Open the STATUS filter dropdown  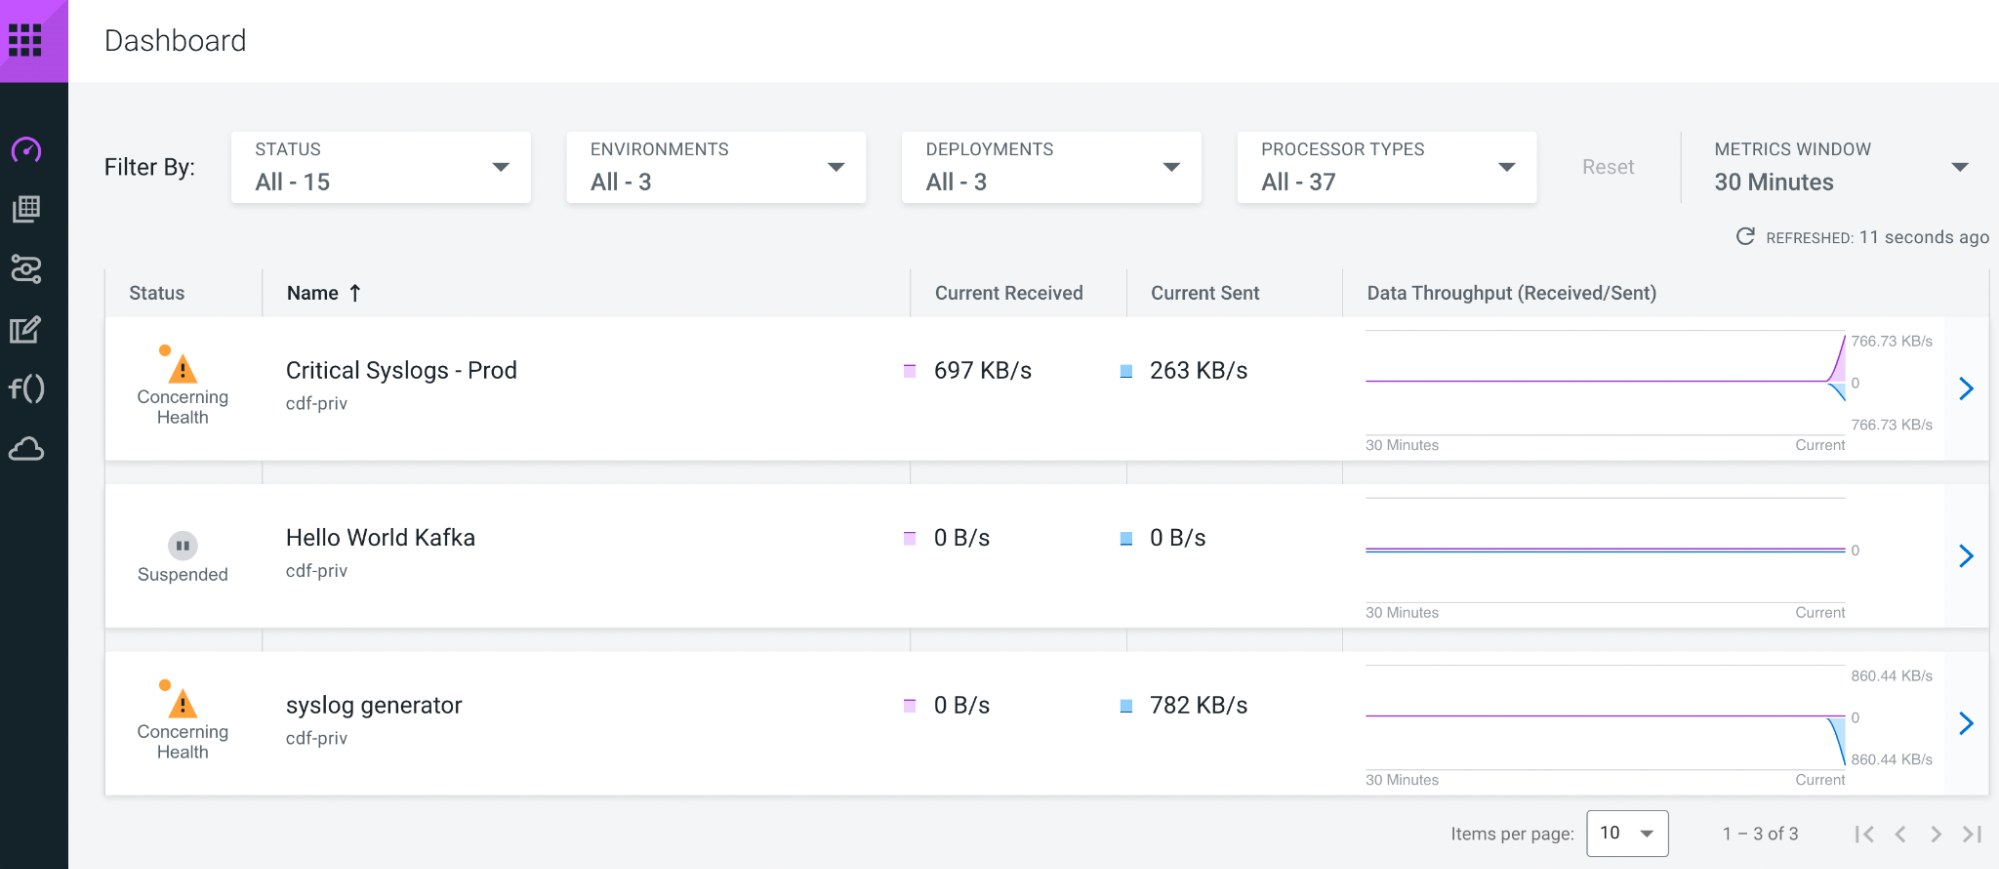click(381, 167)
